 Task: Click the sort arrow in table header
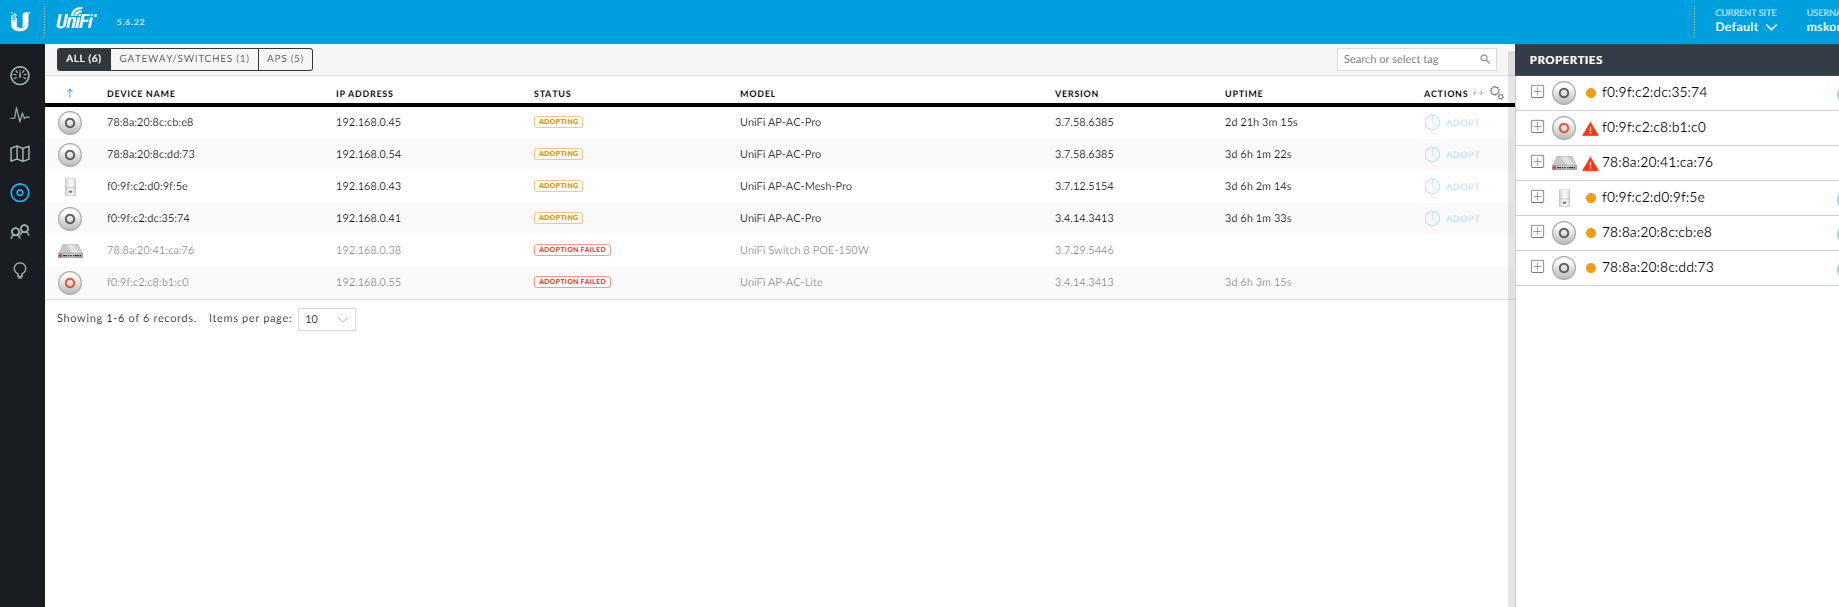70,93
